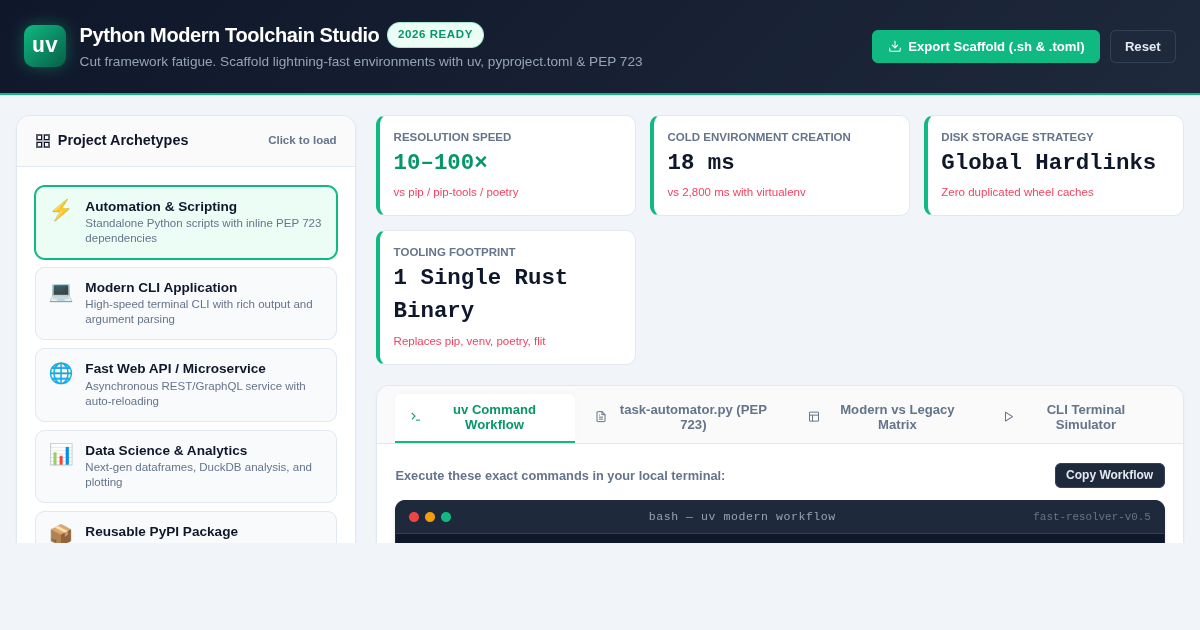This screenshot has height=630, width=1200.
Task: Open the Modern vs Legacy Matrix tab
Action: (x=884, y=417)
